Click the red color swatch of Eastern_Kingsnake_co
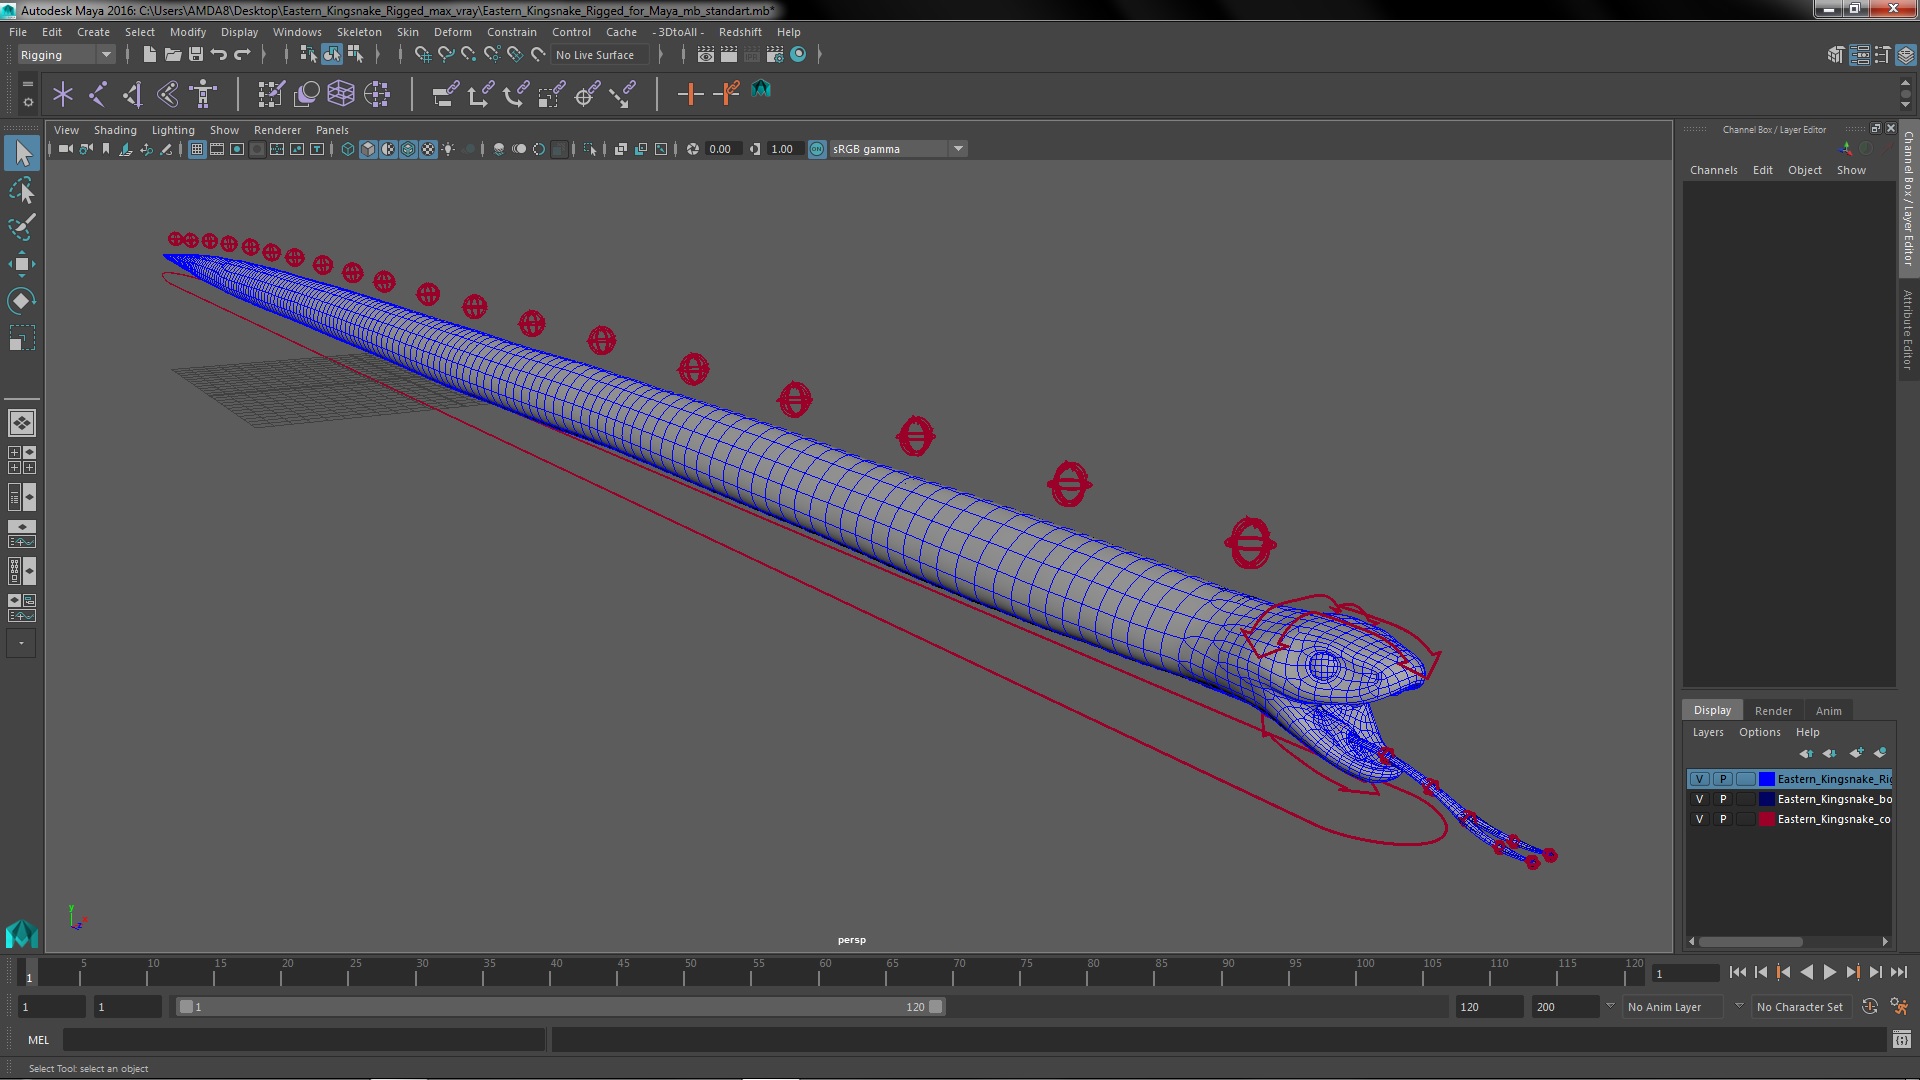Screen dimensions: 1920x1080 tap(1767, 819)
